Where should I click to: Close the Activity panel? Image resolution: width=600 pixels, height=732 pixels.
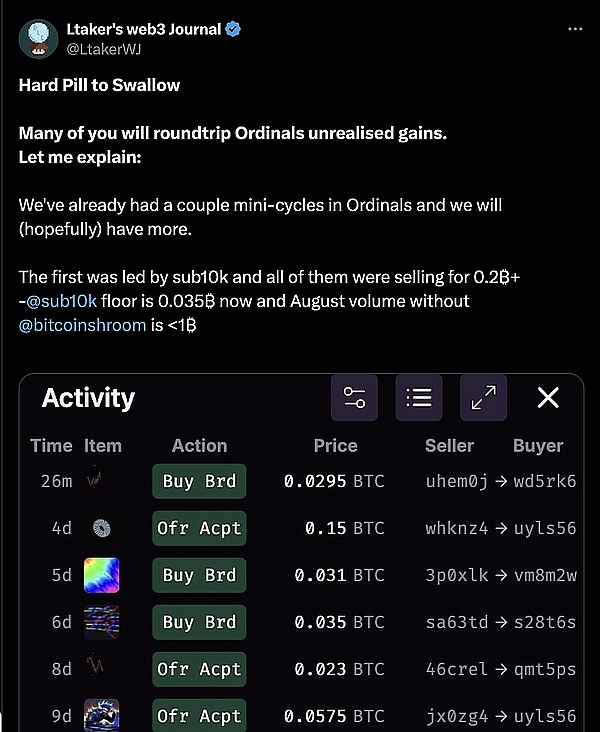(x=548, y=398)
